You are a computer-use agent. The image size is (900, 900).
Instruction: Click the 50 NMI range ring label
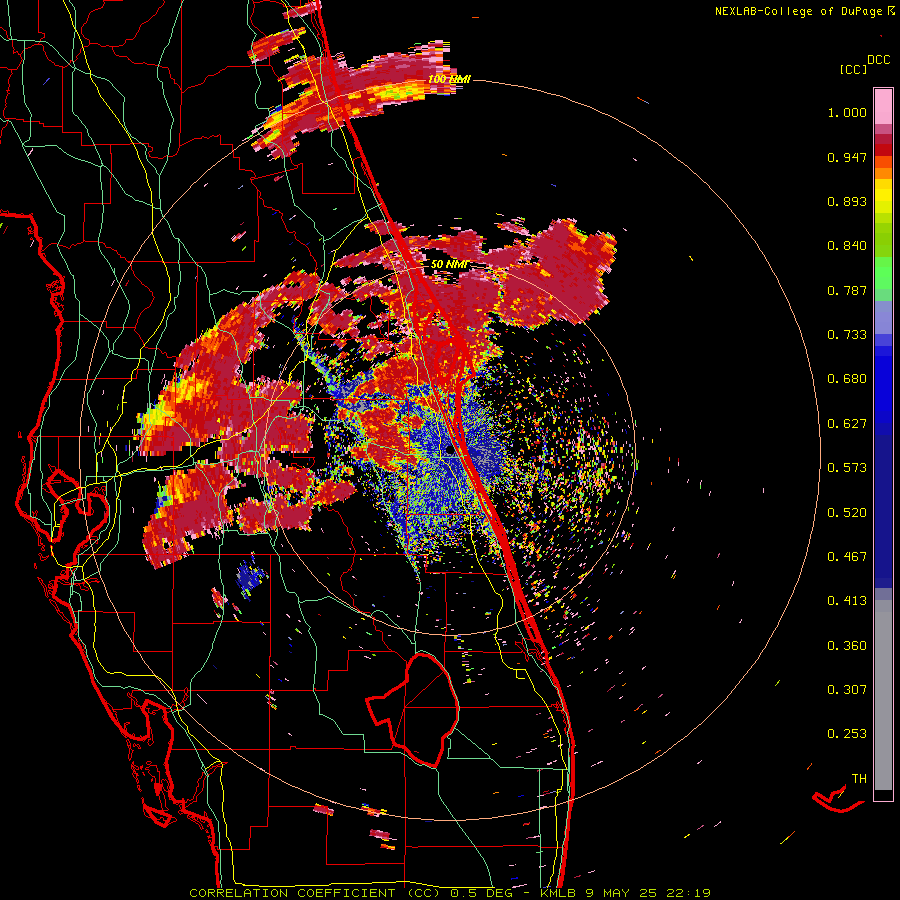tap(450, 264)
